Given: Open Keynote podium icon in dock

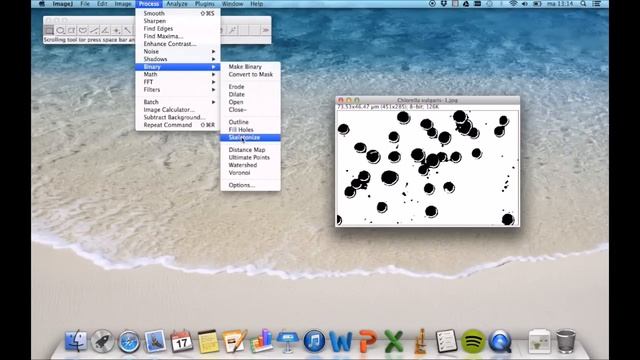Looking at the screenshot, I should click(x=288, y=341).
